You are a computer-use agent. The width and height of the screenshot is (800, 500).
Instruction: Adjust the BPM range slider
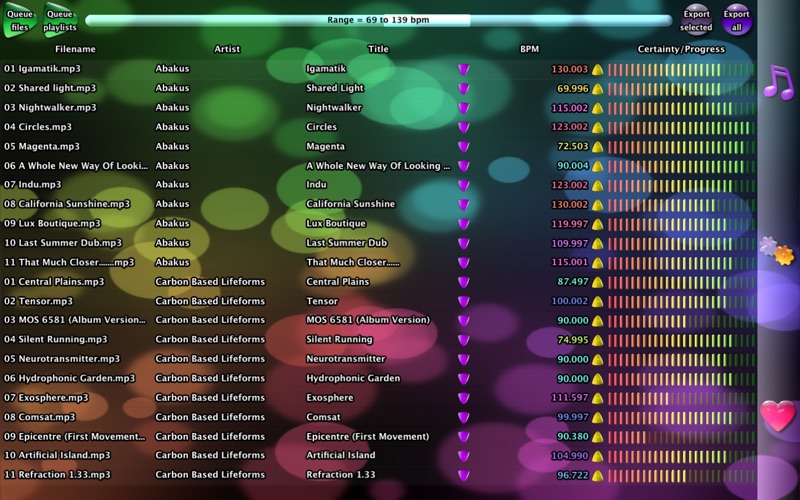pos(379,20)
